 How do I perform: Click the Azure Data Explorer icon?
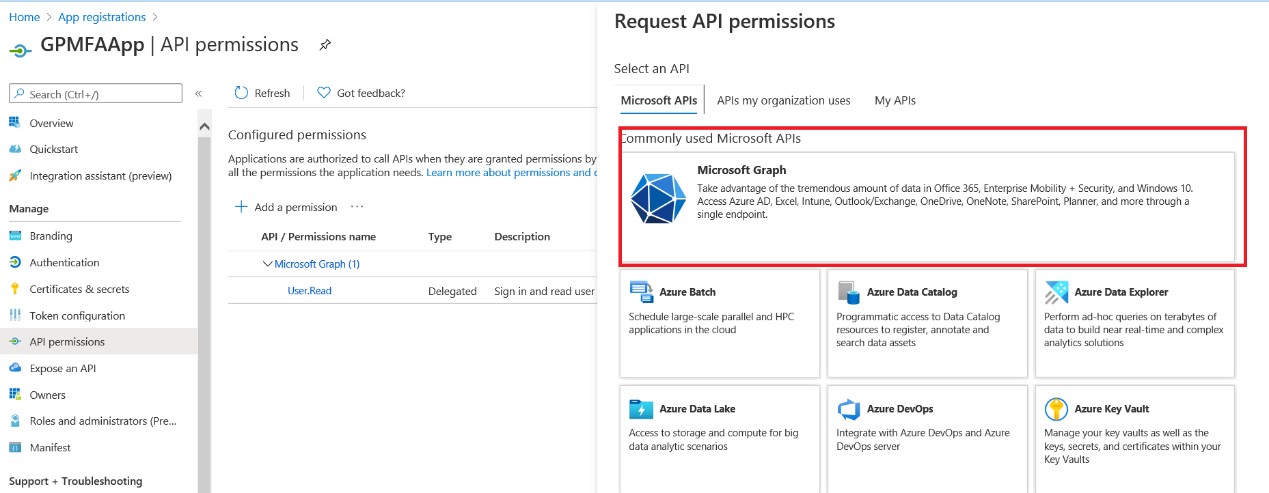[x=1056, y=292]
